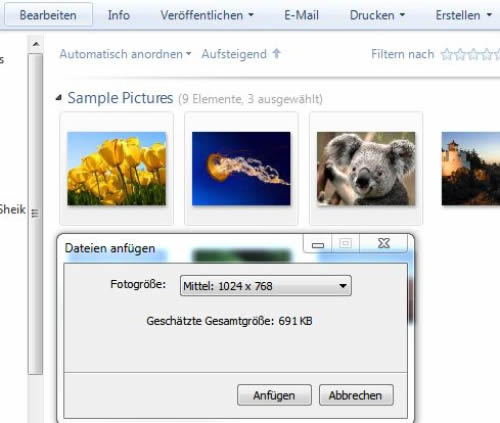Screen dimensions: 500x423
Task: Click the E-Mail toolbar button
Action: coord(301,15)
